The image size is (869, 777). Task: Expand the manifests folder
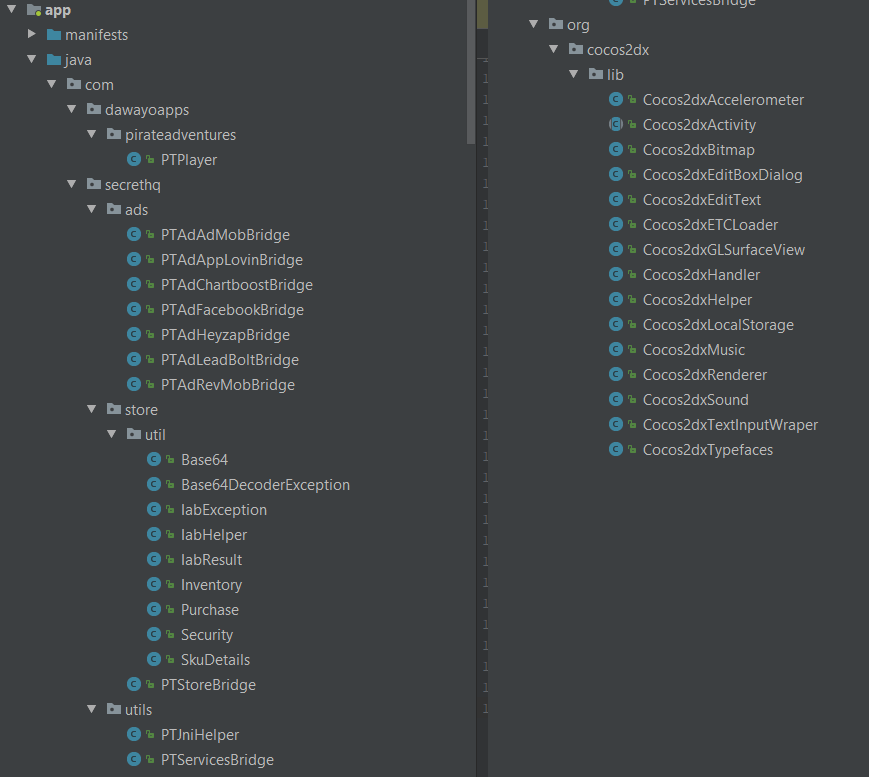pos(33,35)
